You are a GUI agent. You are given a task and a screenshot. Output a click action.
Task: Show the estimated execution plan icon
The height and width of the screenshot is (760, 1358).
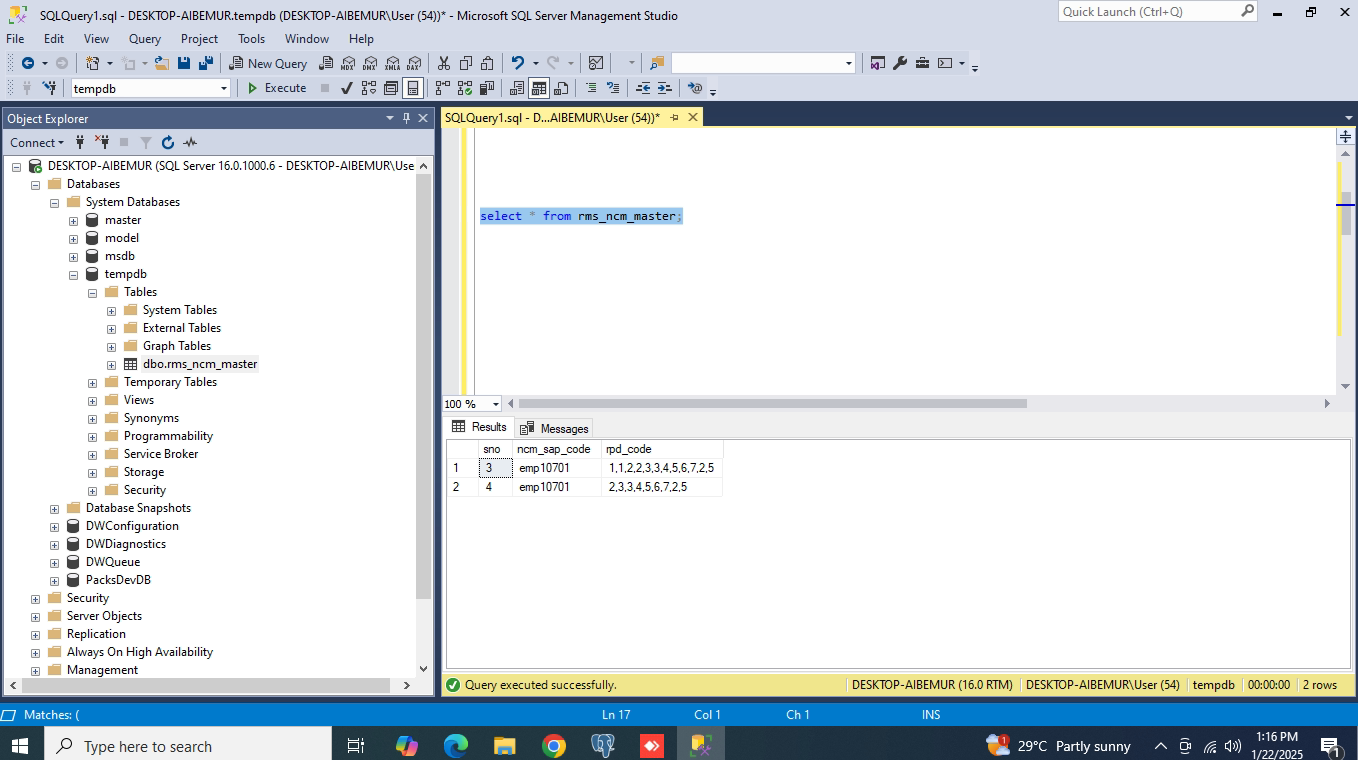(369, 88)
